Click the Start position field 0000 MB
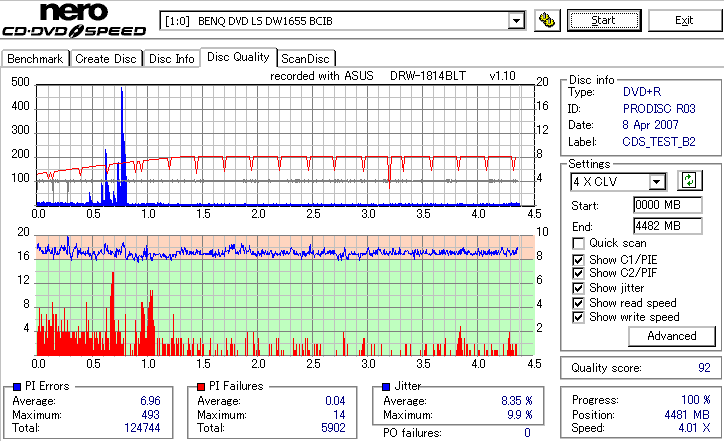724x441 pixels. tap(668, 205)
